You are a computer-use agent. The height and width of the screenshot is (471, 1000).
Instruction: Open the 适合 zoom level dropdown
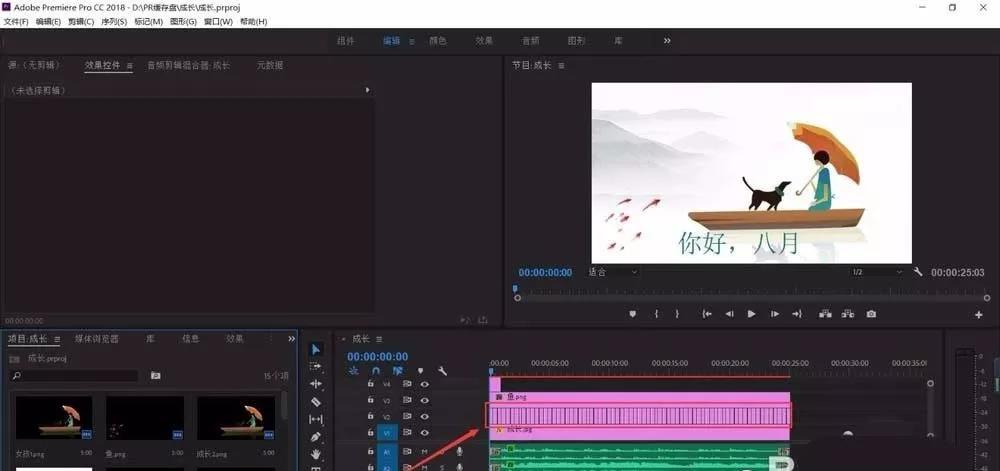pyautogui.click(x=612, y=272)
